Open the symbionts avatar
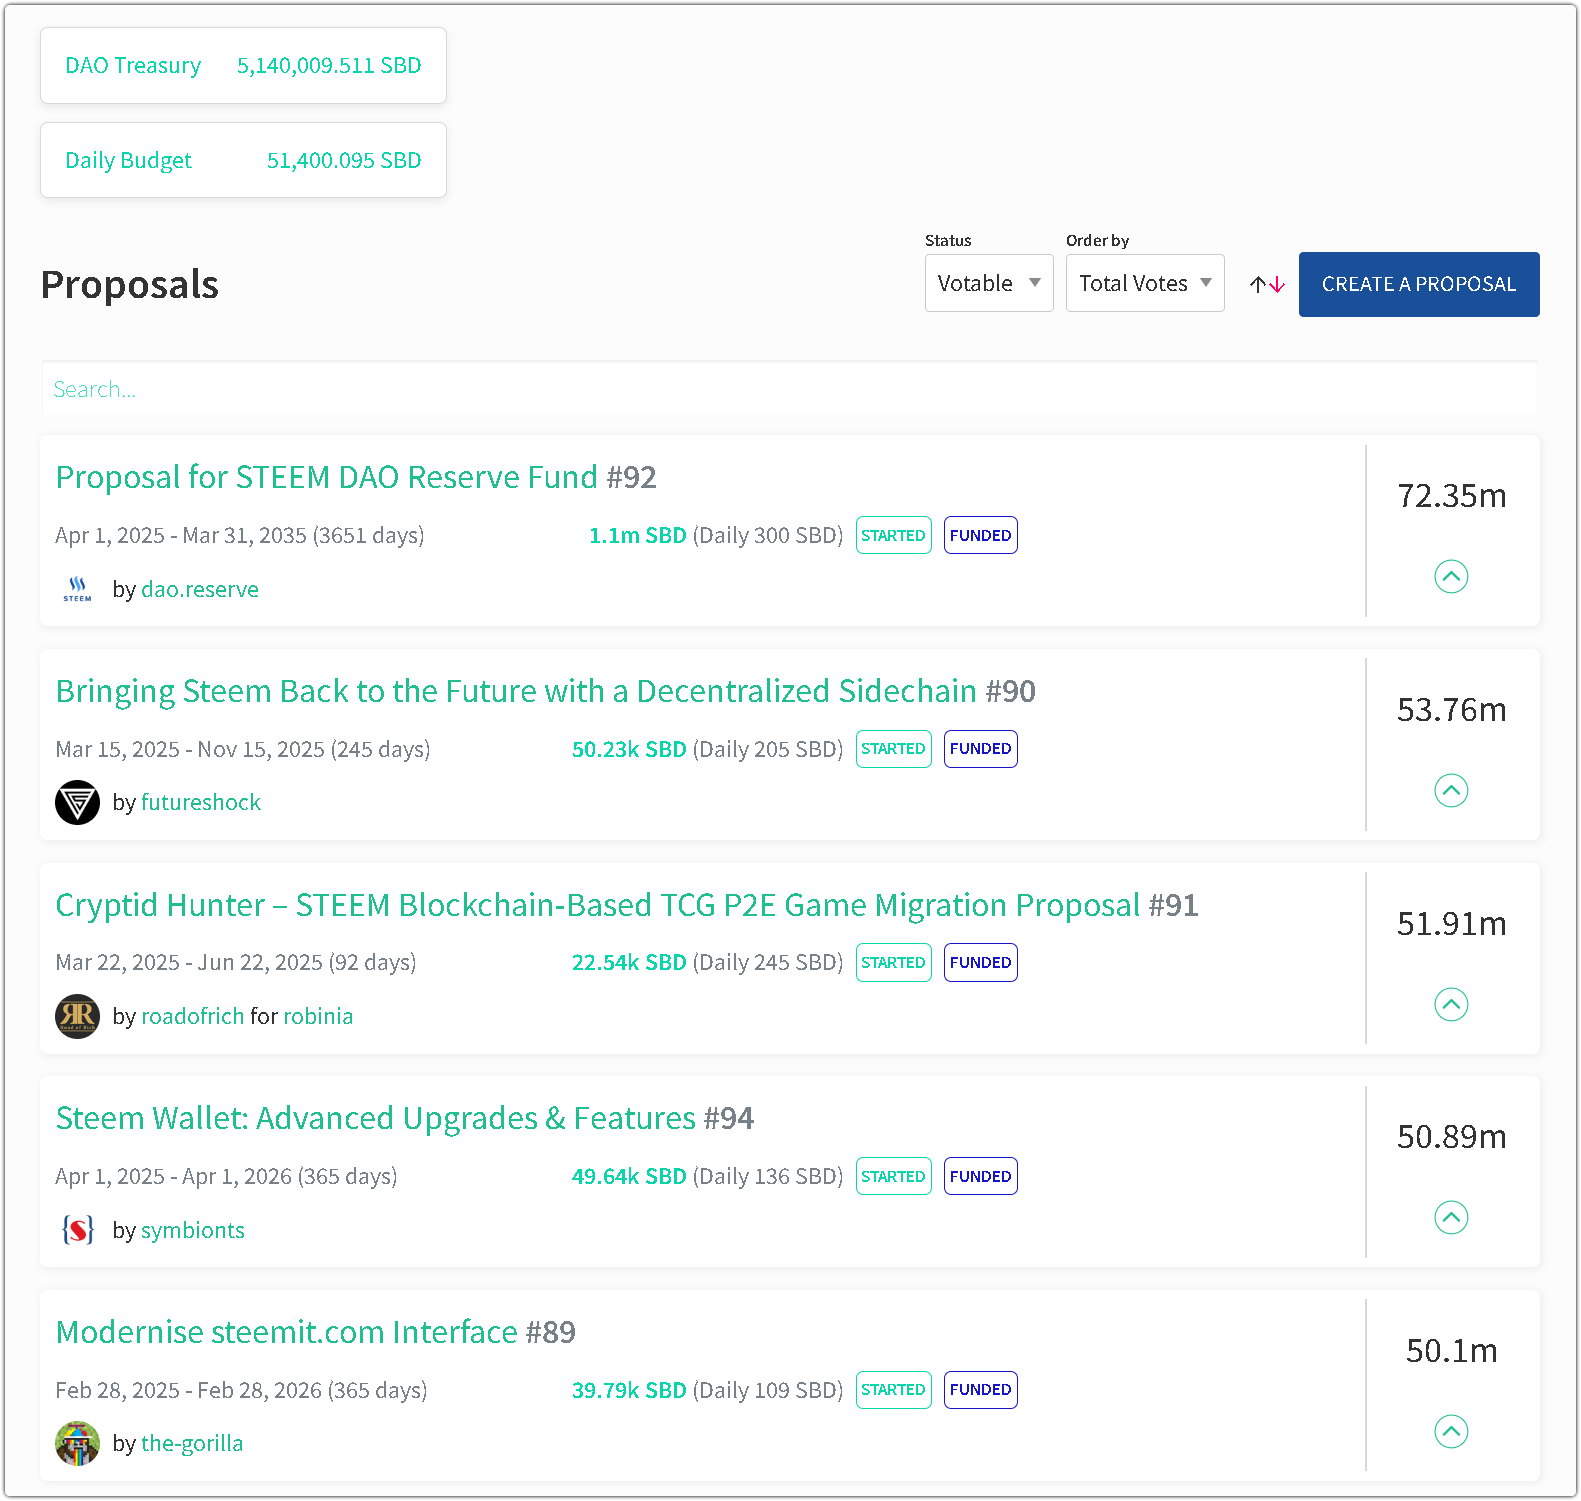Viewport: 1581px width, 1501px height. [x=77, y=1229]
